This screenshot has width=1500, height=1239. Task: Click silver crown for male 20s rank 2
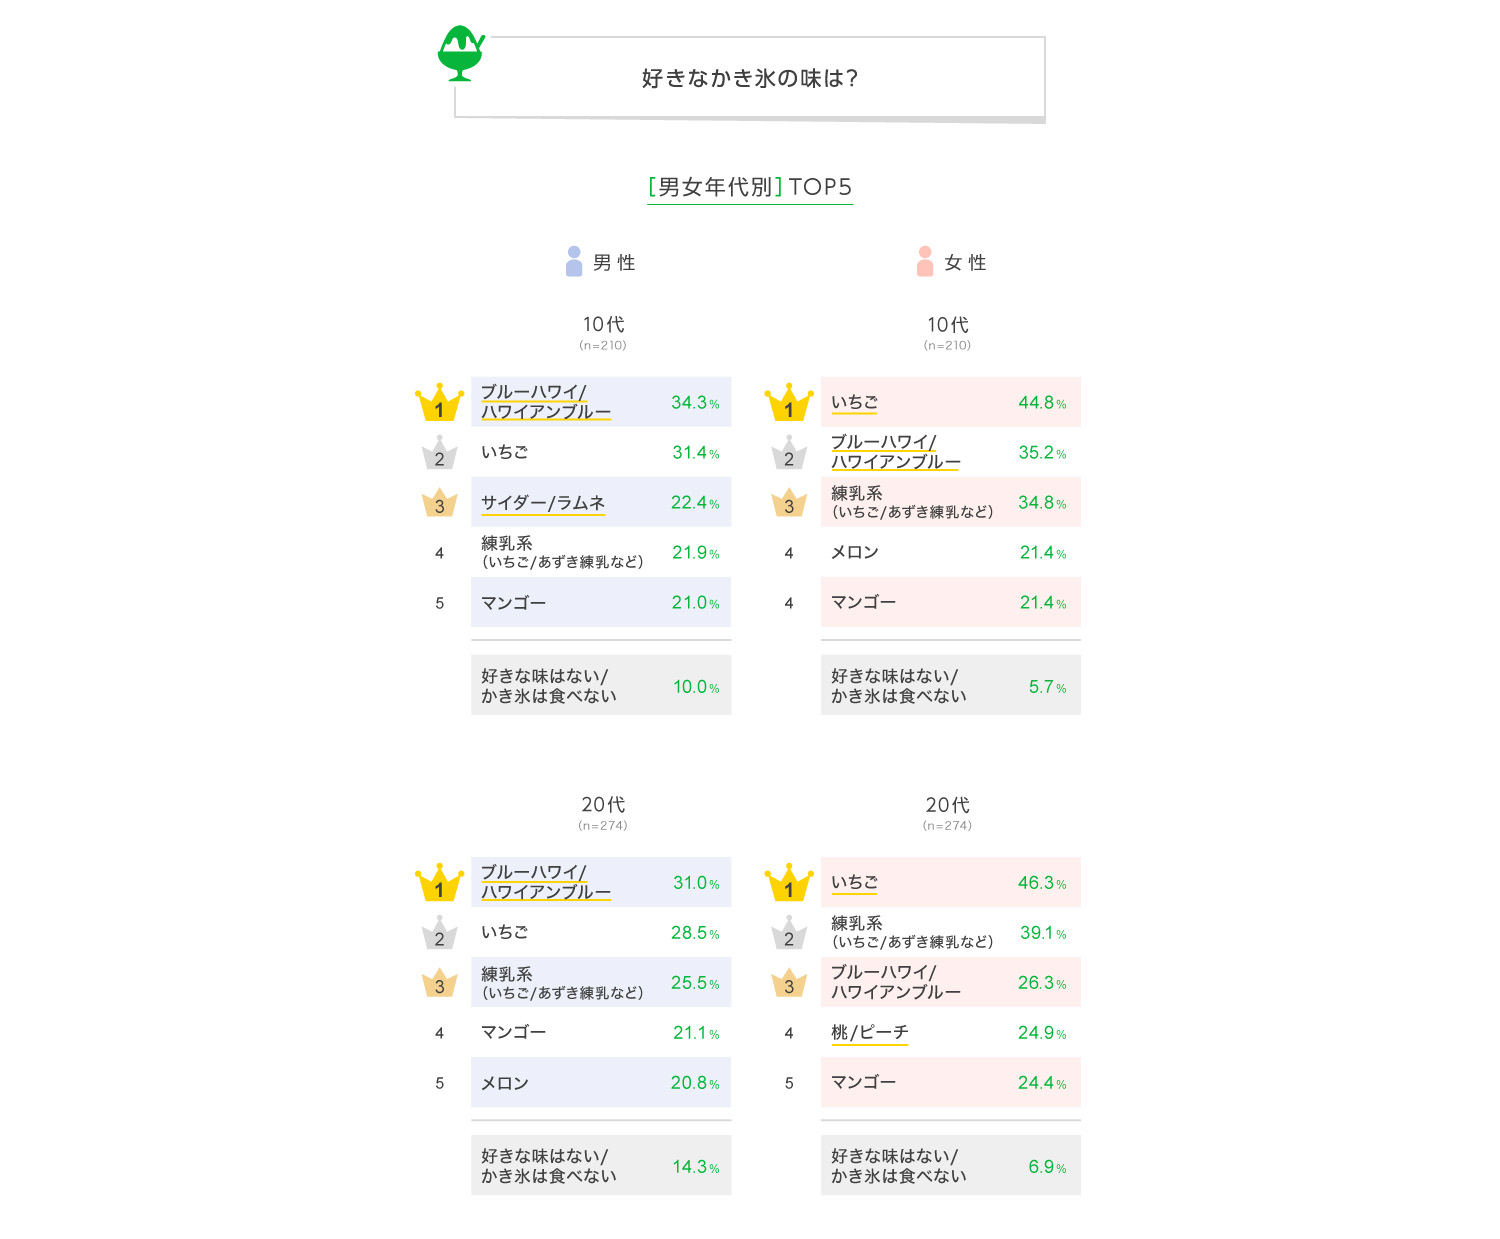(439, 933)
